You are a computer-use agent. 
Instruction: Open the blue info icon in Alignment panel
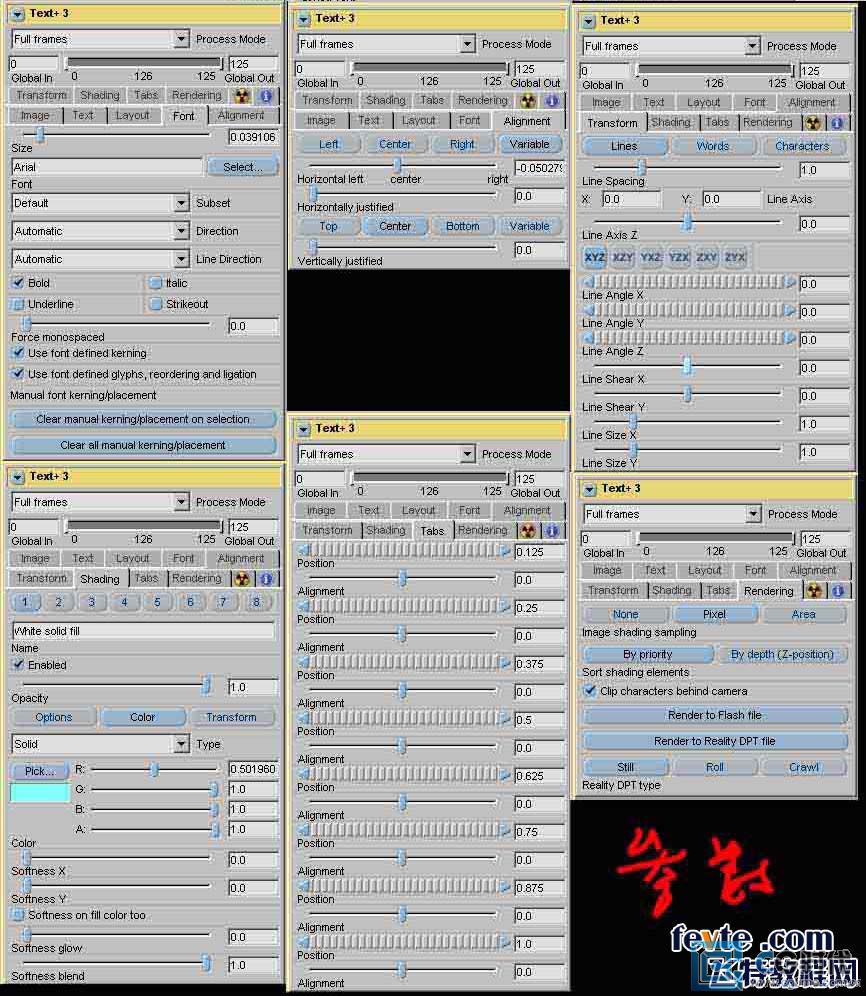552,100
